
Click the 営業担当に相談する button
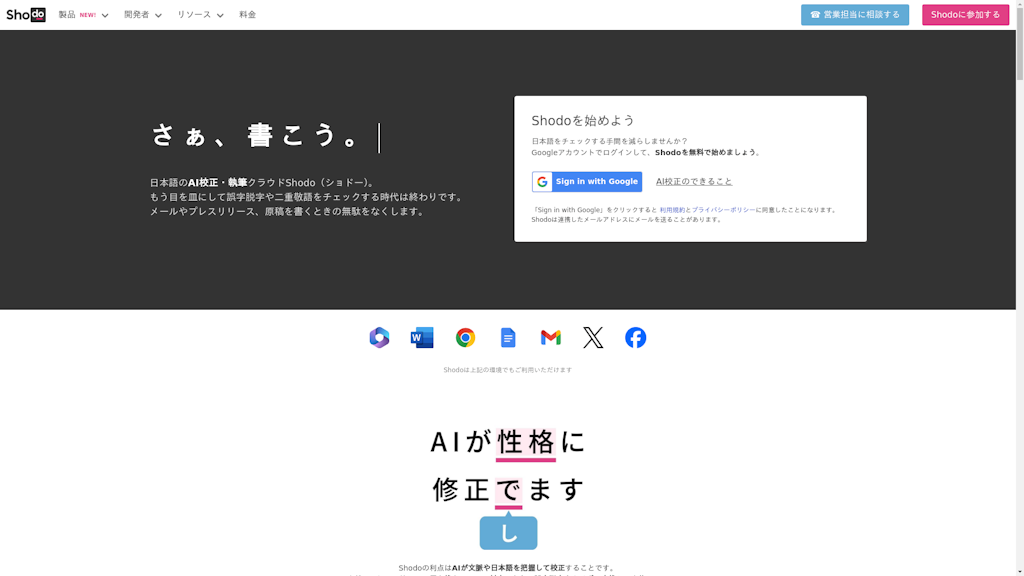pos(855,15)
